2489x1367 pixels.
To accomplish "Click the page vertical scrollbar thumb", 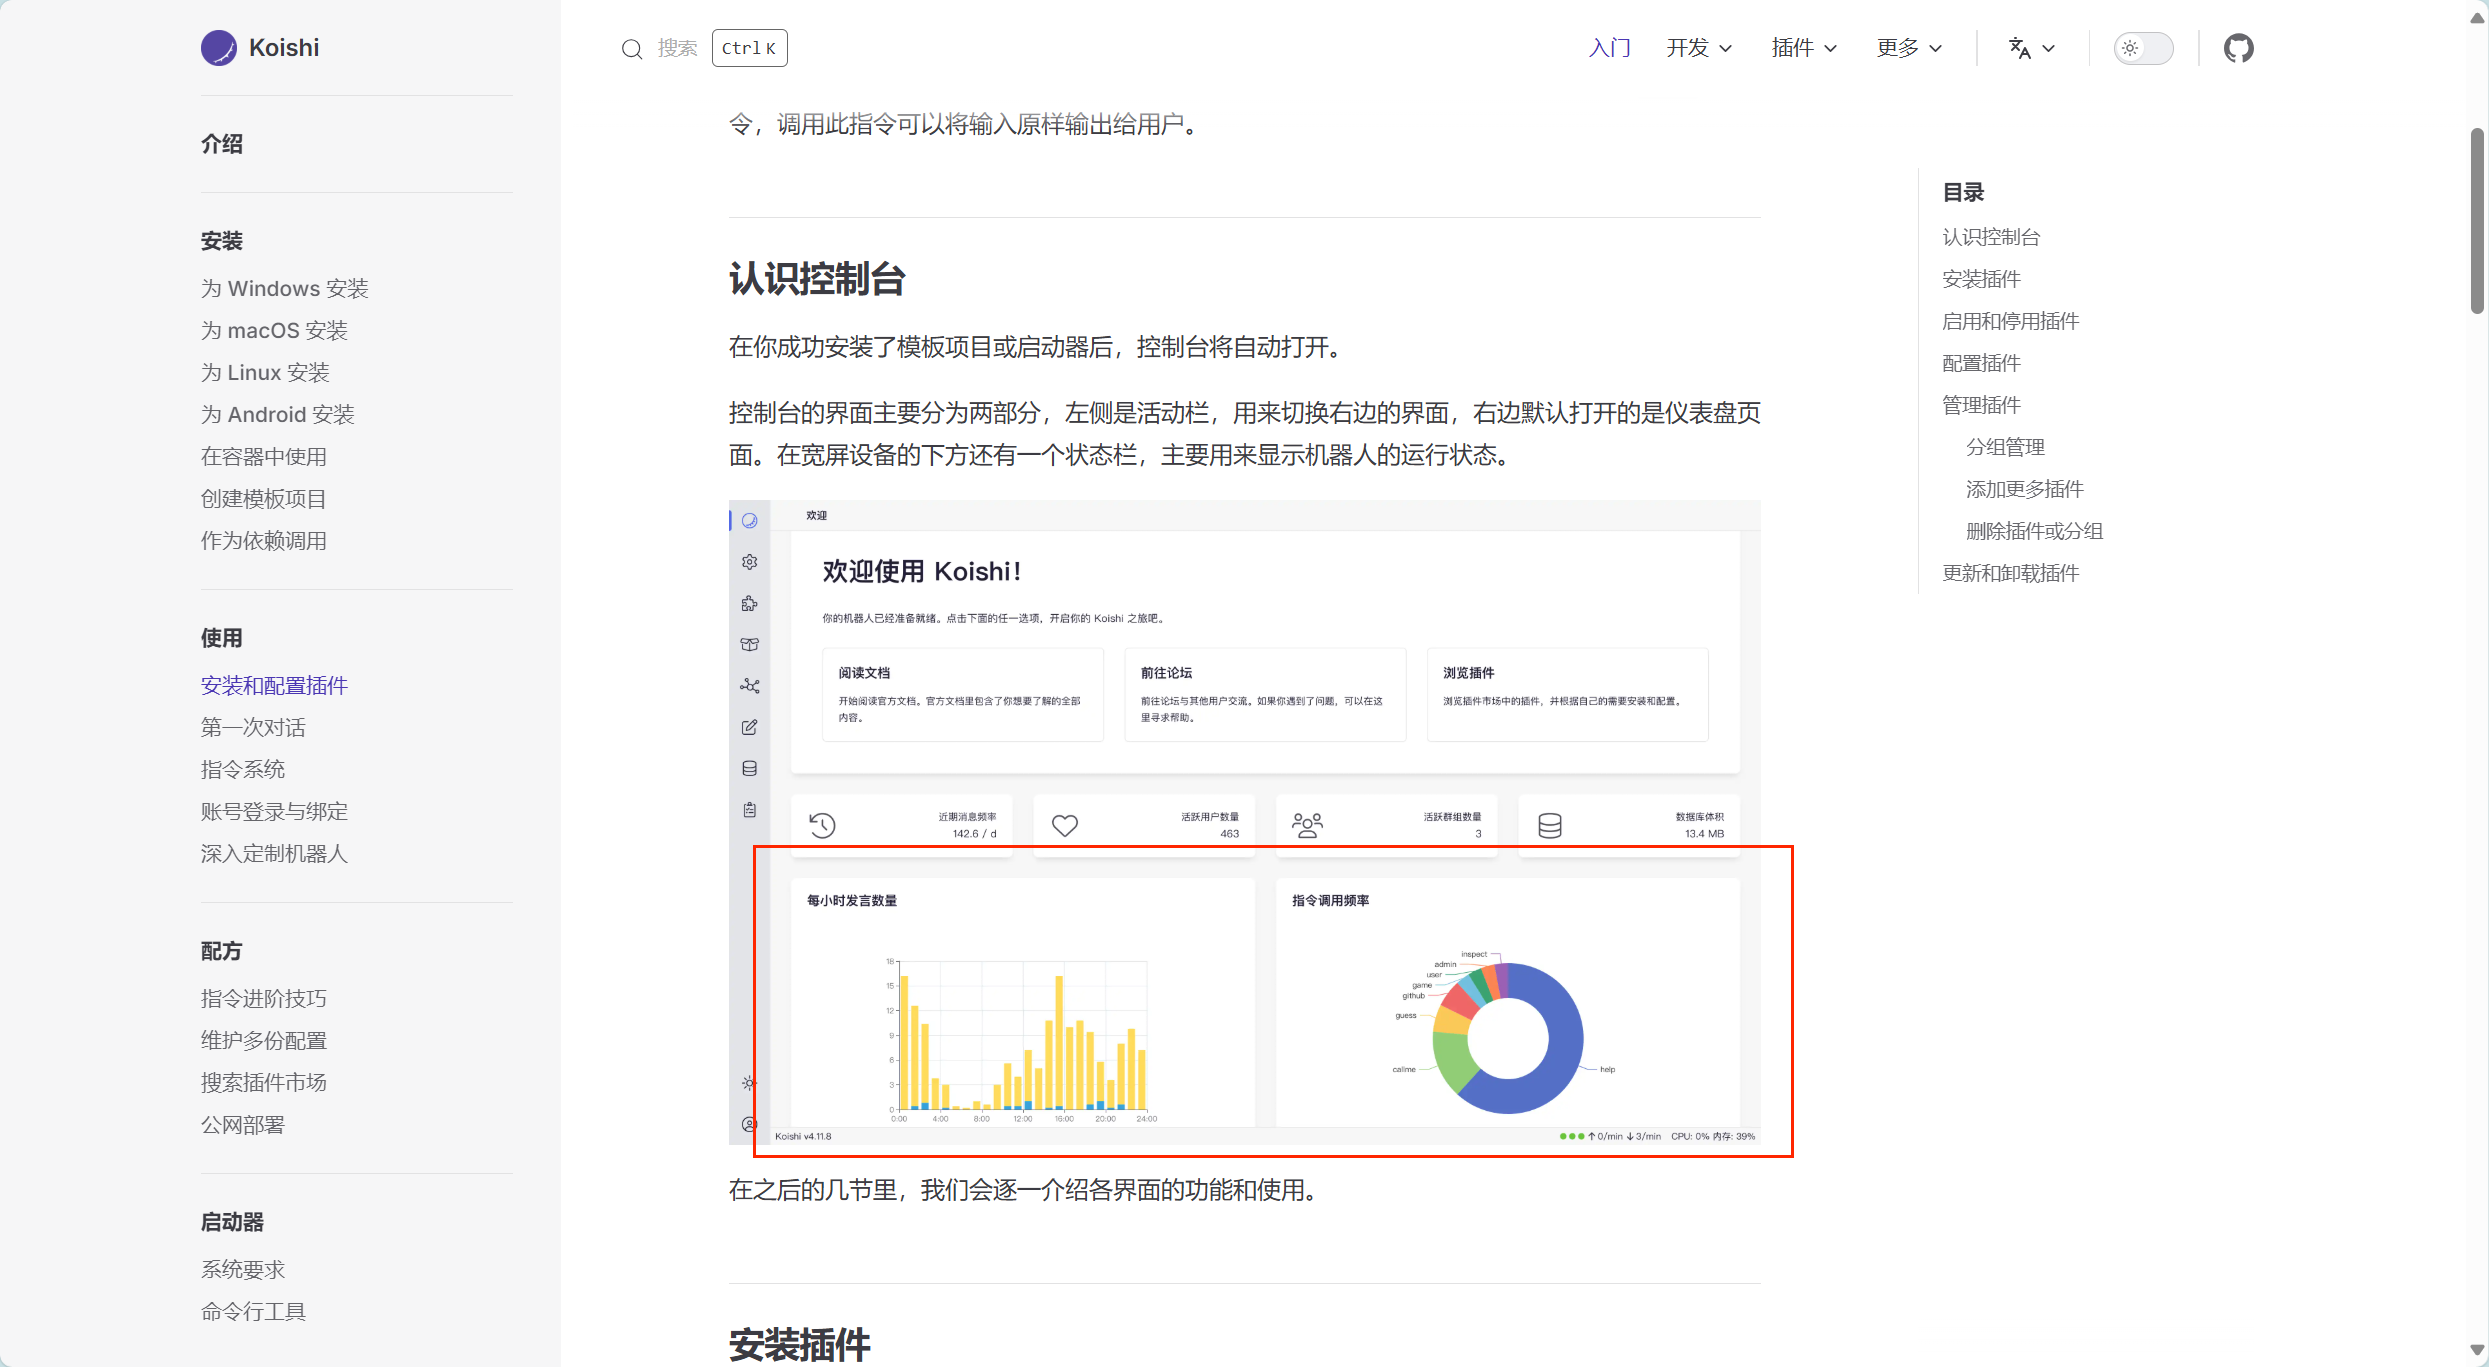I will pos(2477,221).
